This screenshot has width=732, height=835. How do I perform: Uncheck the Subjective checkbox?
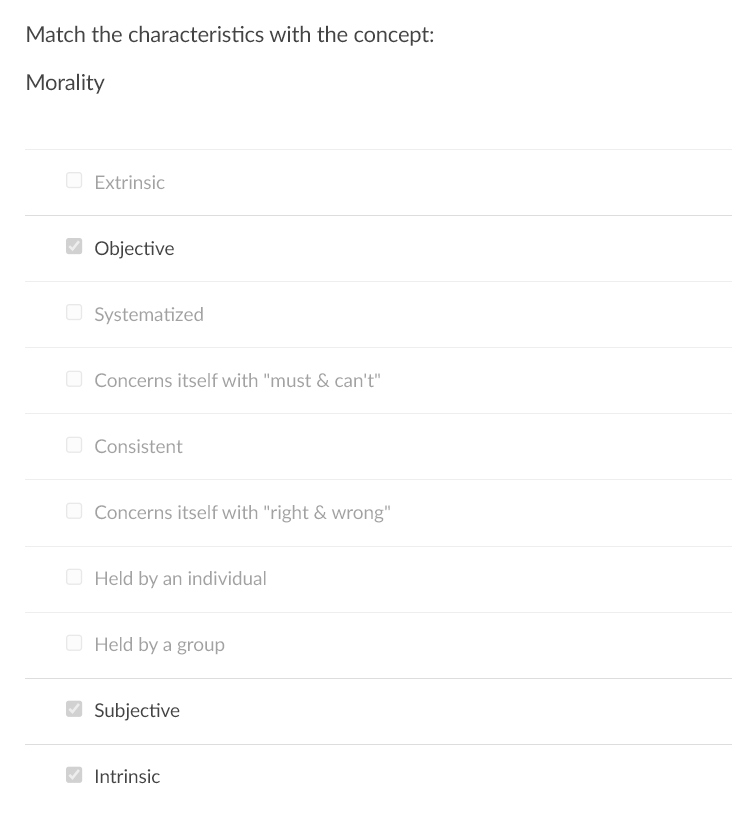74,709
